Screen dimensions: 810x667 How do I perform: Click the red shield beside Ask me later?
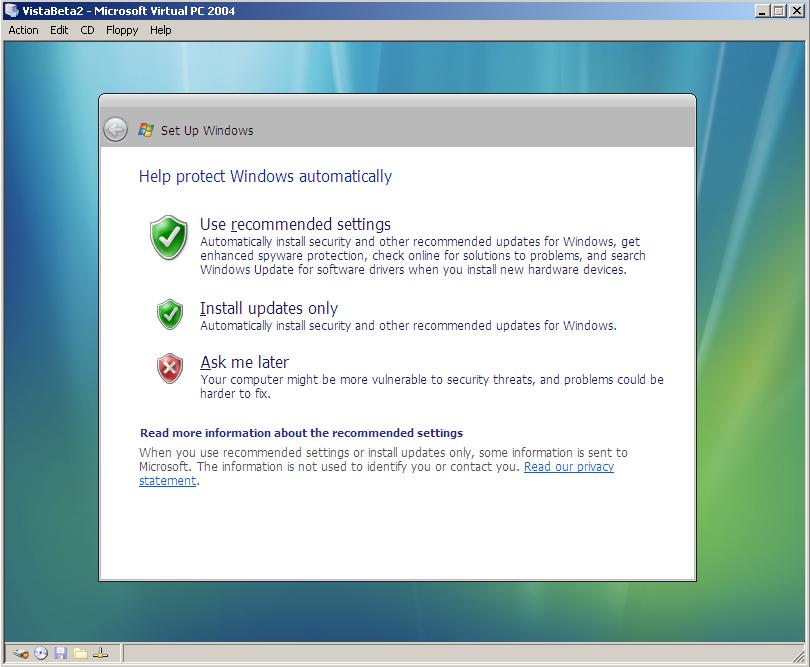(169, 368)
